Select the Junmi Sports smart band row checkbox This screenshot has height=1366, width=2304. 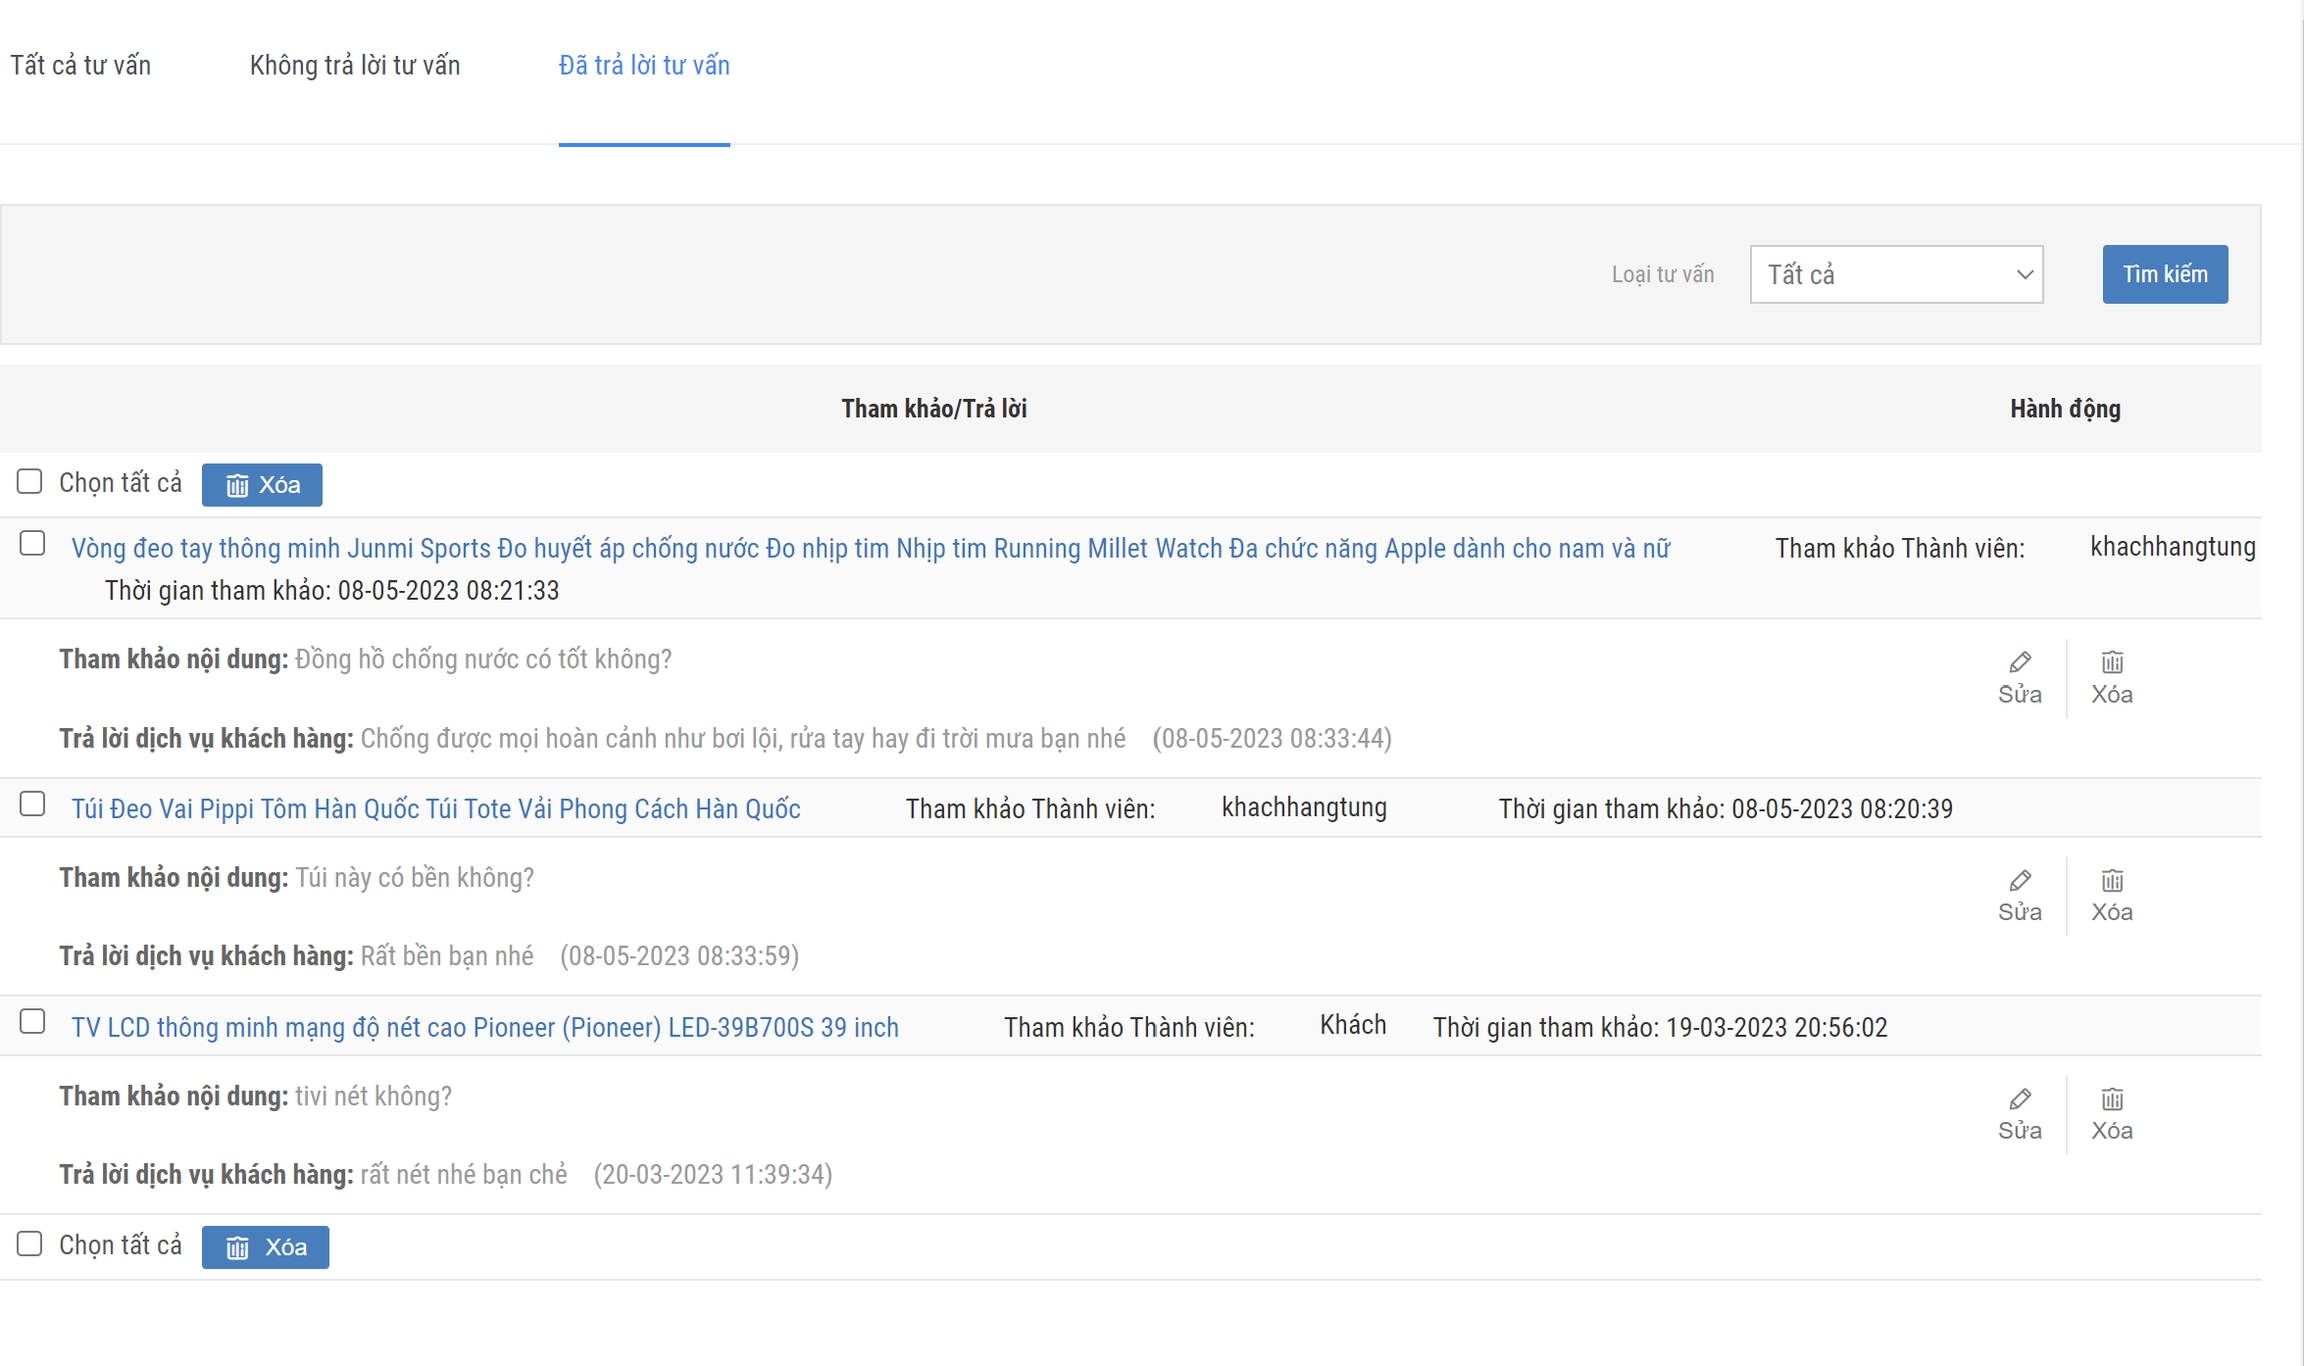pos(33,544)
